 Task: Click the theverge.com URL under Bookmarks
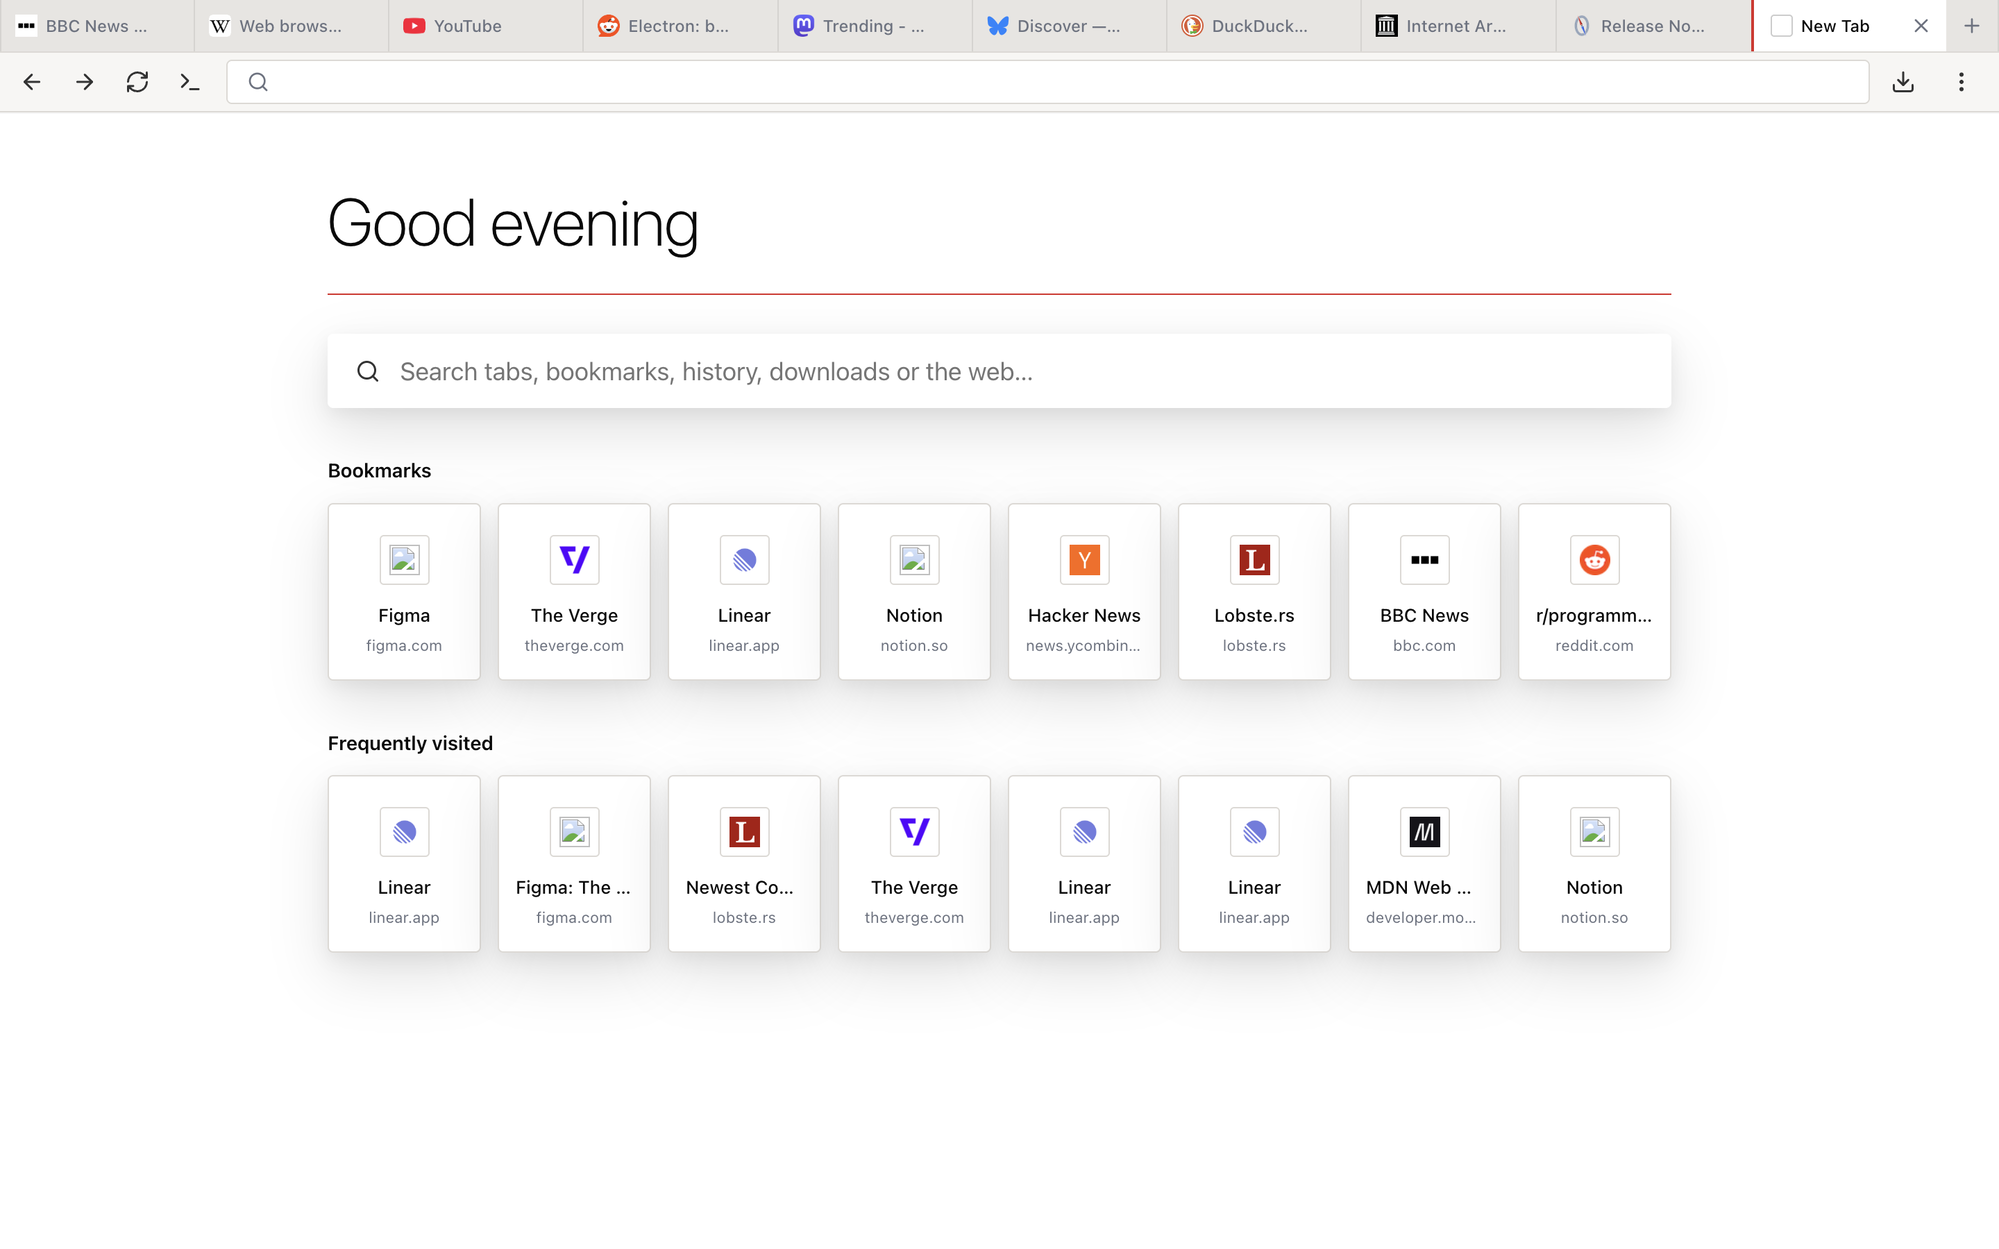coord(574,646)
